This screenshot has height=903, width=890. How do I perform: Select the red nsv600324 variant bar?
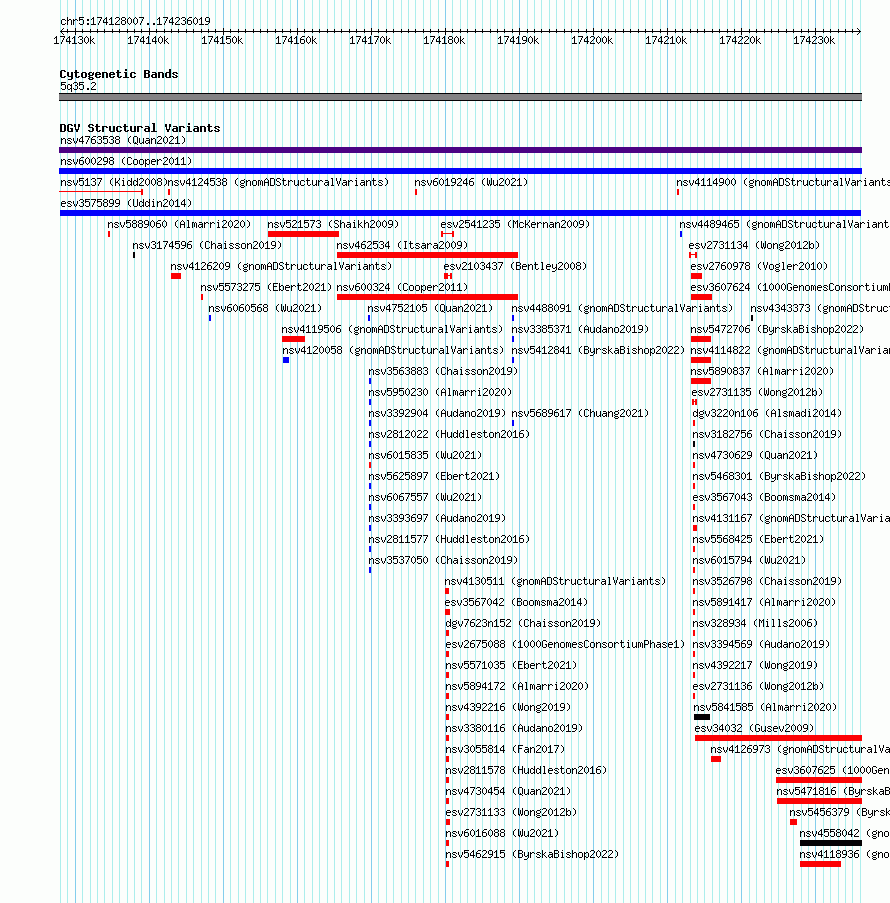coord(427,297)
